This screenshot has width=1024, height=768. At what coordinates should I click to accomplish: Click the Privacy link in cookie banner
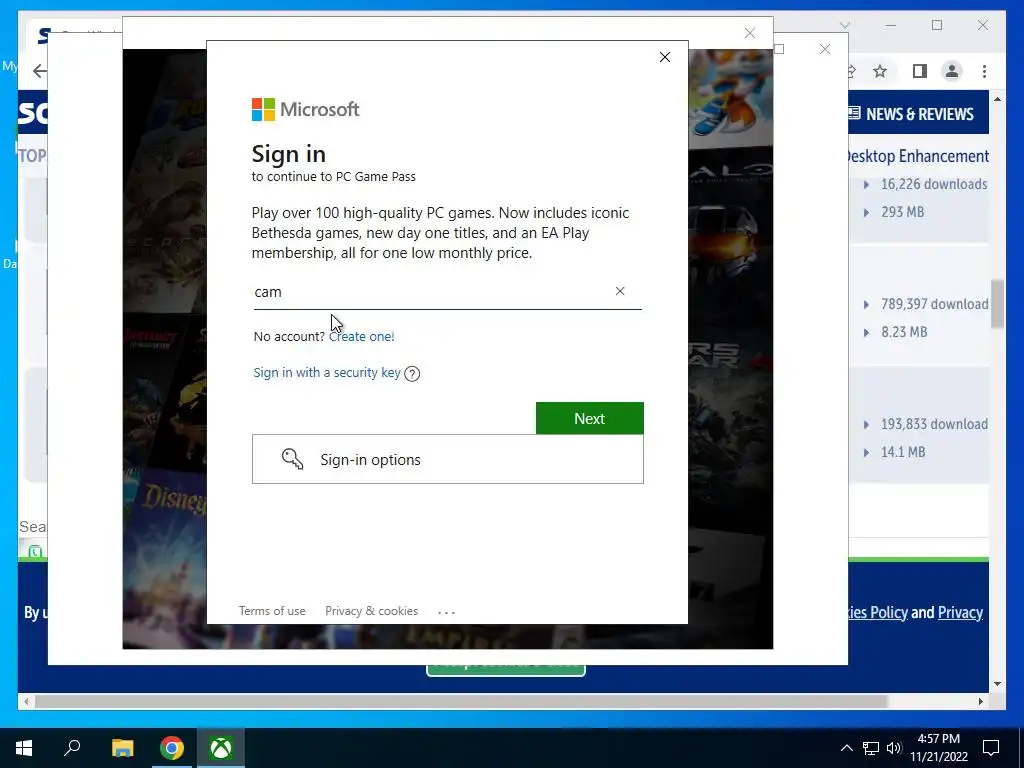(x=960, y=613)
